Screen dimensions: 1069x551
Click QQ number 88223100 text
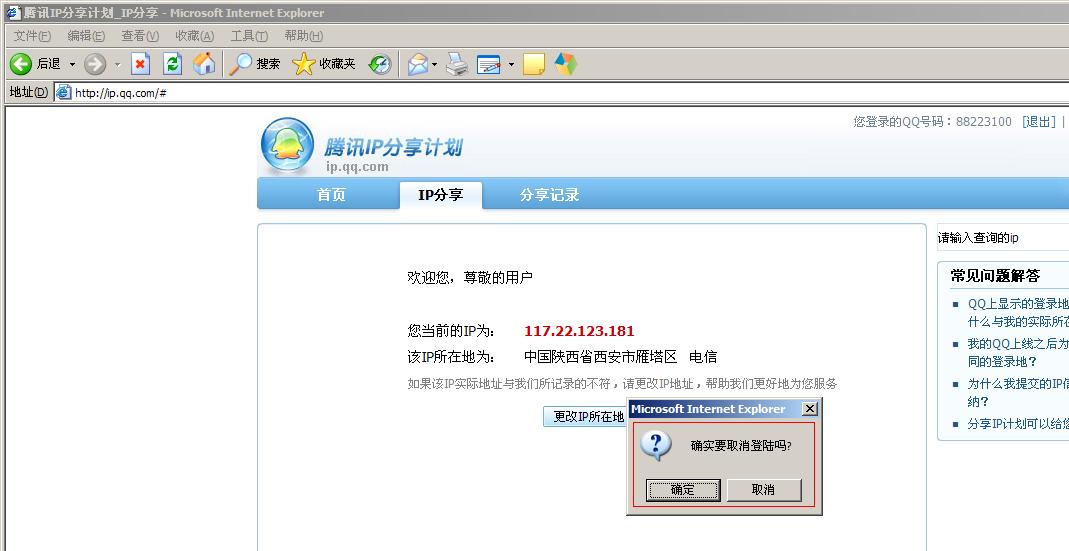[x=984, y=121]
